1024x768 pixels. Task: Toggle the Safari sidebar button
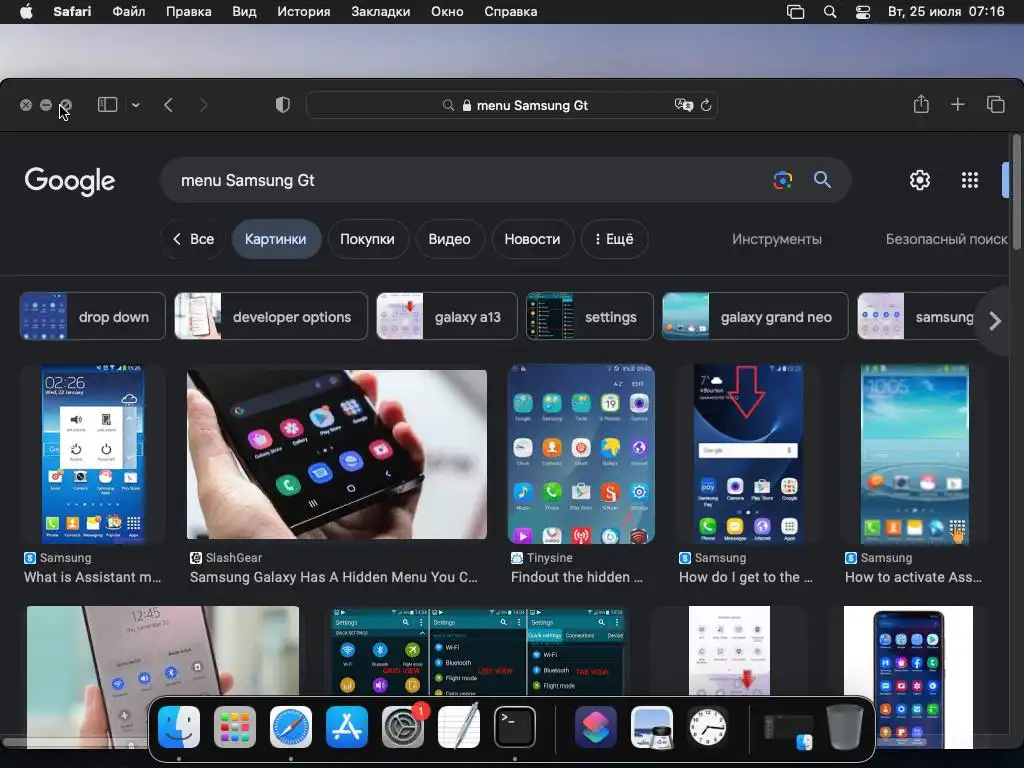point(107,104)
